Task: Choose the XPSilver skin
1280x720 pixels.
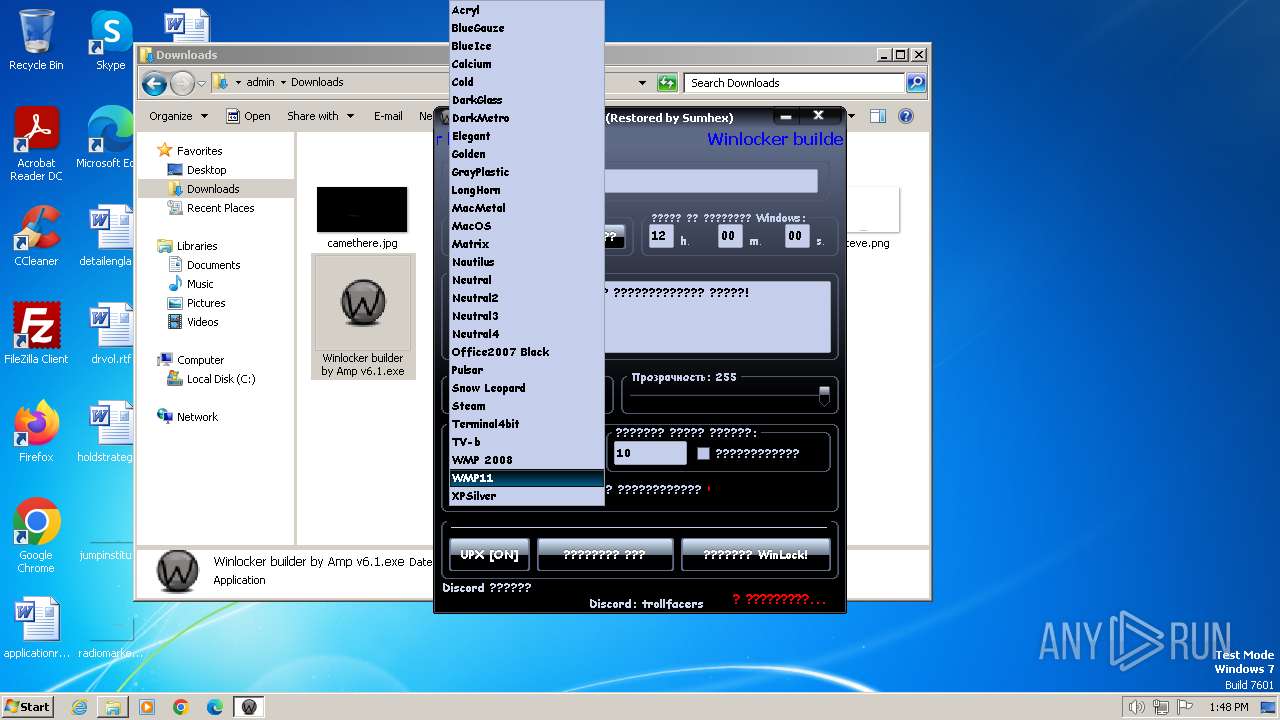Action: [x=527, y=496]
